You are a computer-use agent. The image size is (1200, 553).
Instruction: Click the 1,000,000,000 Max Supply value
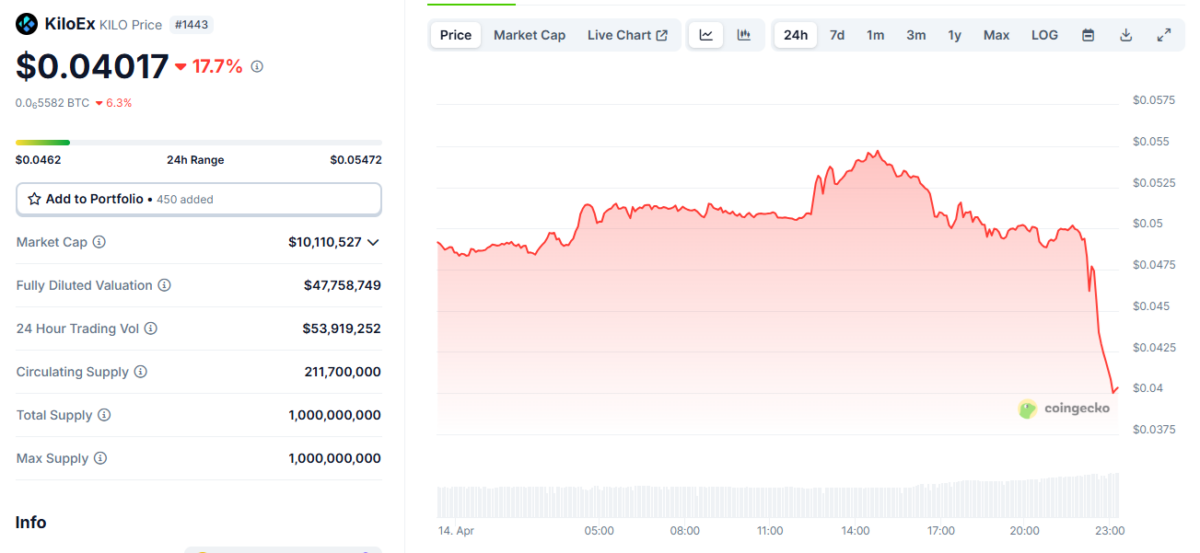pyautogui.click(x=334, y=458)
